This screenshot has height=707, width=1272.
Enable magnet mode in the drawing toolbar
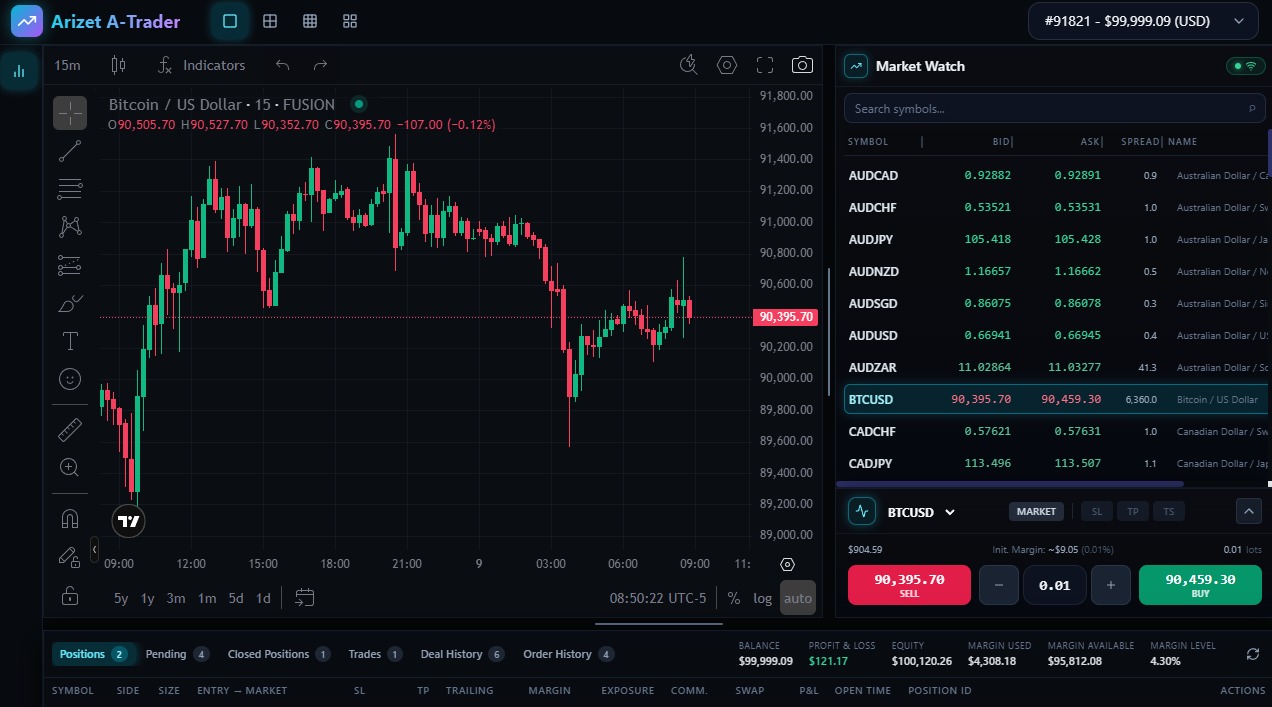tap(69, 517)
